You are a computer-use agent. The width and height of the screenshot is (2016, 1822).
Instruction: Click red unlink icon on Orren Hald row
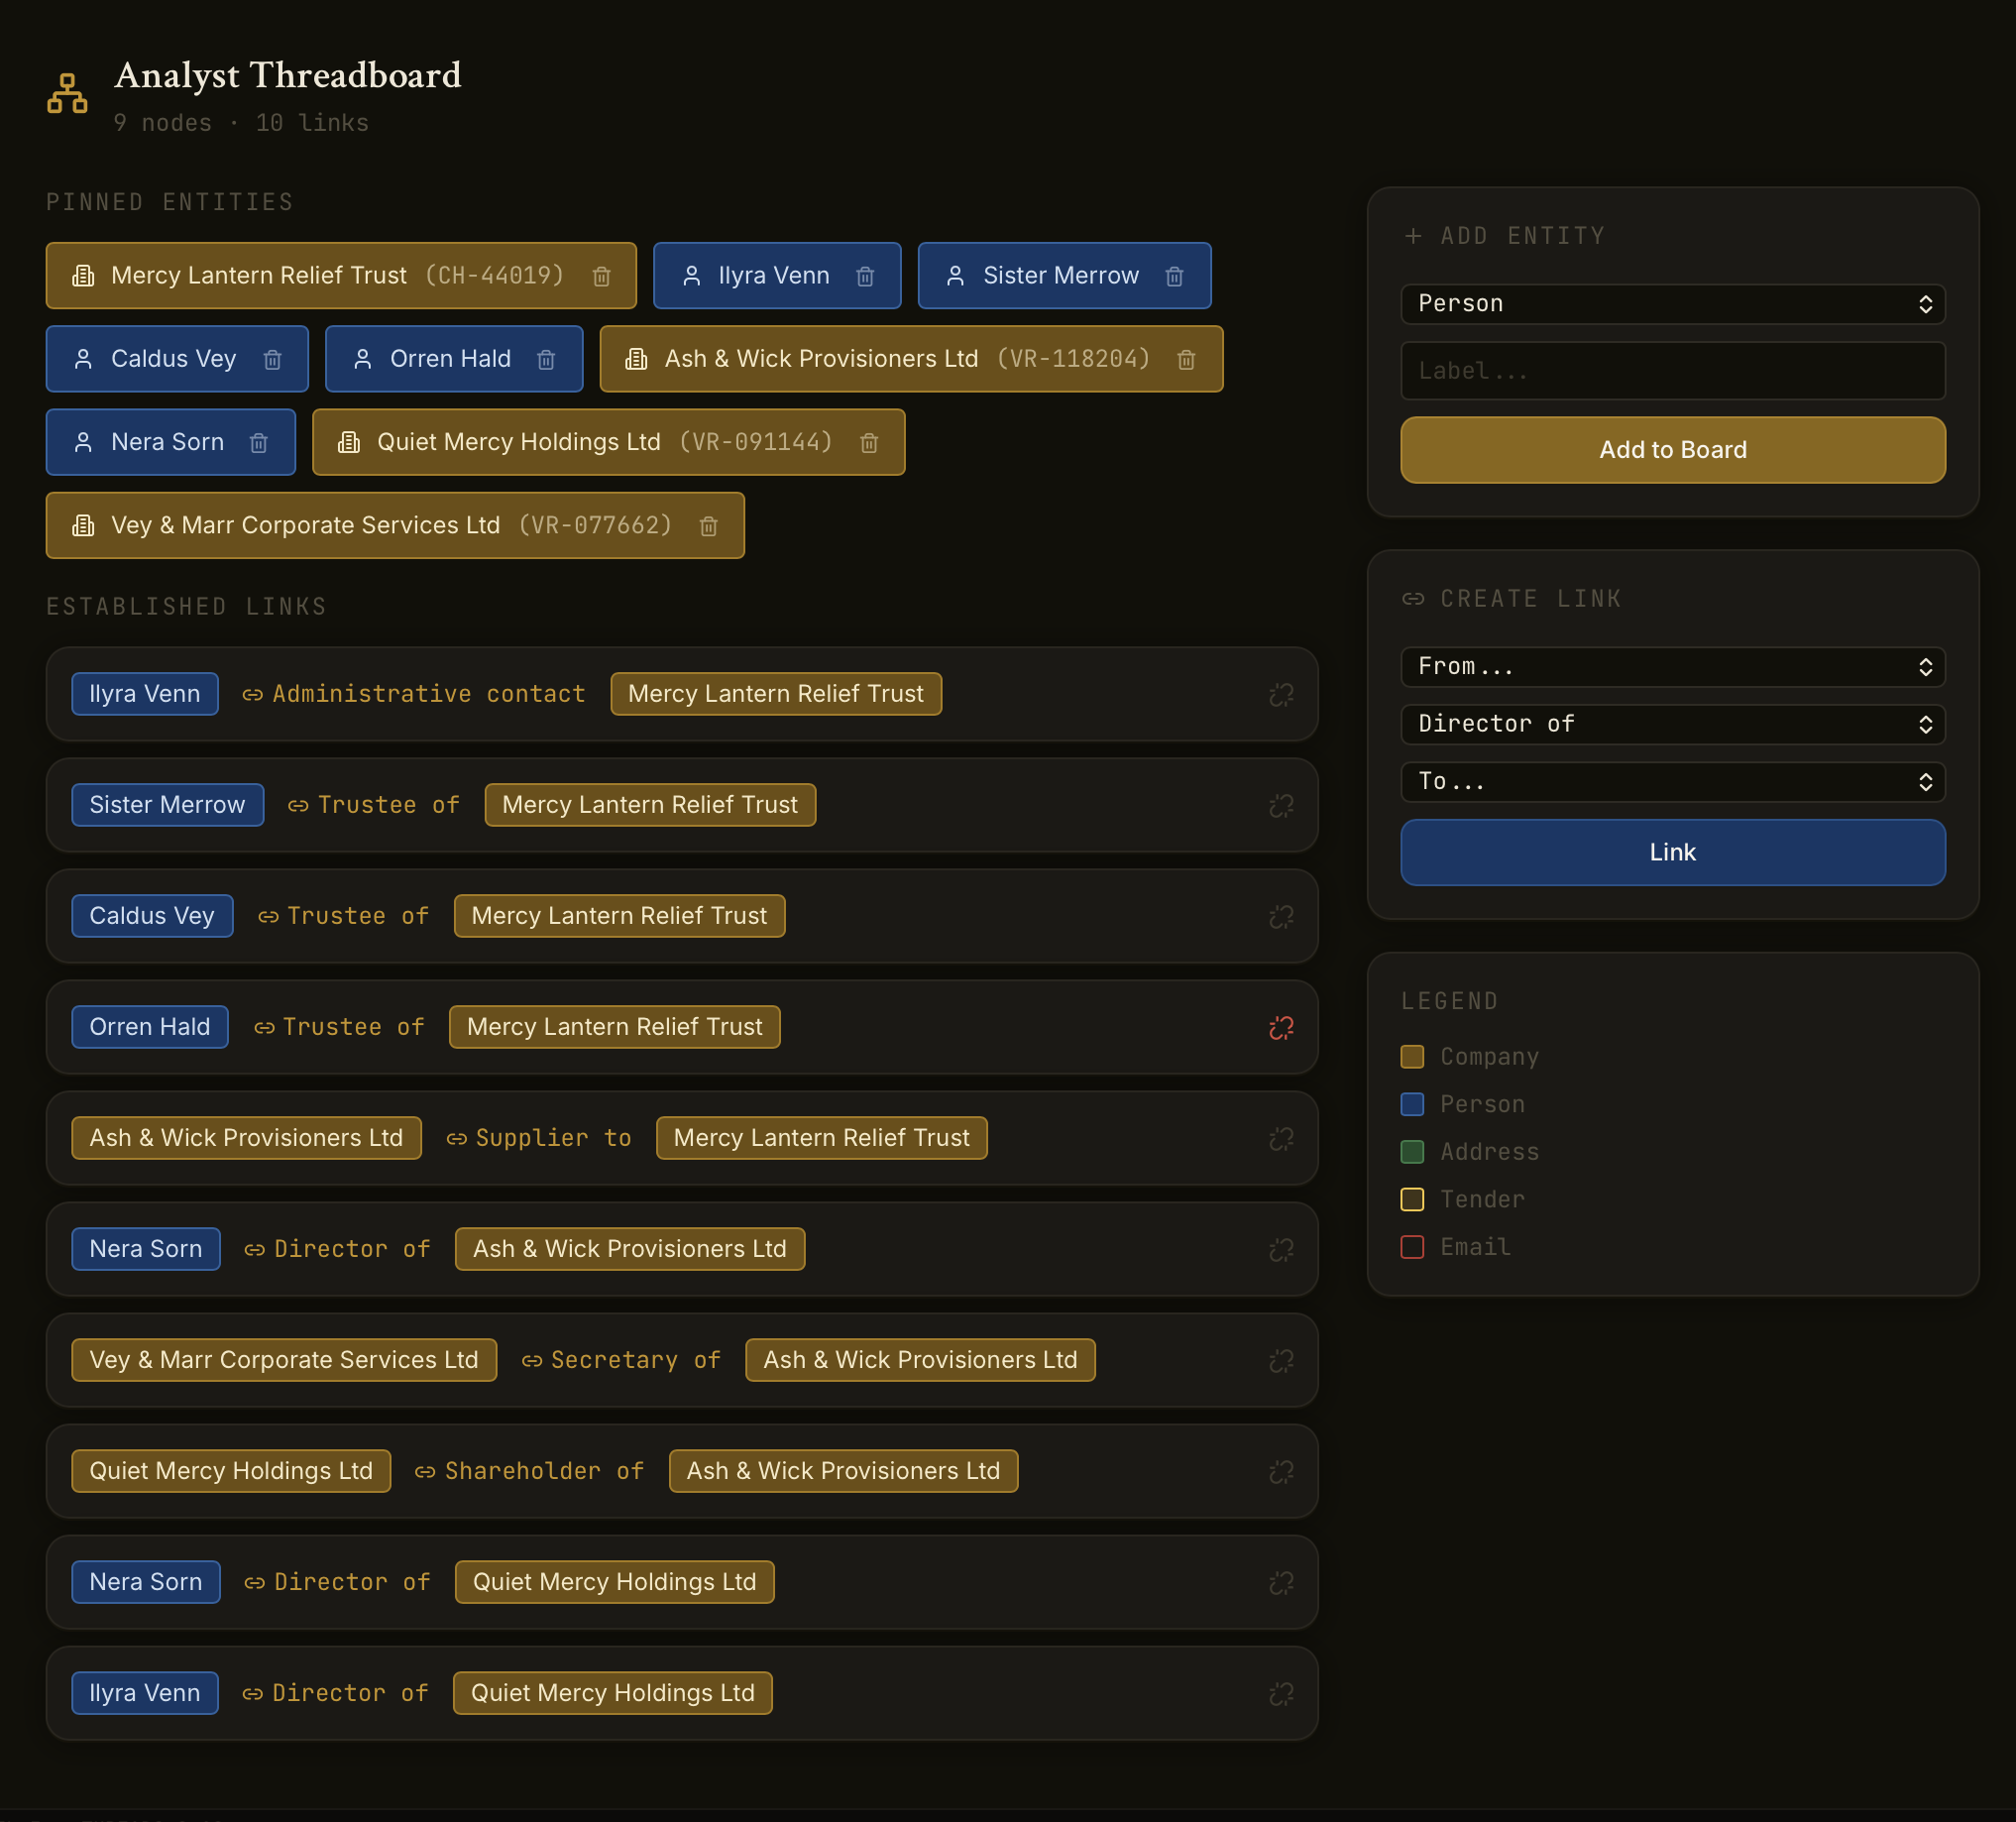click(1281, 1027)
